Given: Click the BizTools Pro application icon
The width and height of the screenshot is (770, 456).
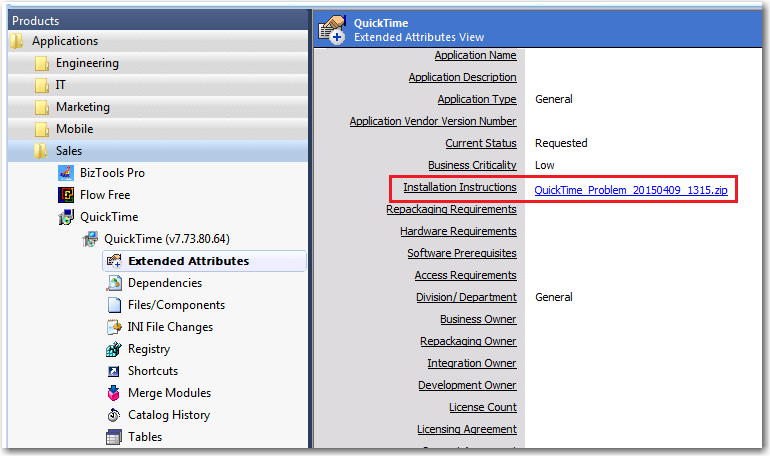Looking at the screenshot, I should tap(65, 173).
